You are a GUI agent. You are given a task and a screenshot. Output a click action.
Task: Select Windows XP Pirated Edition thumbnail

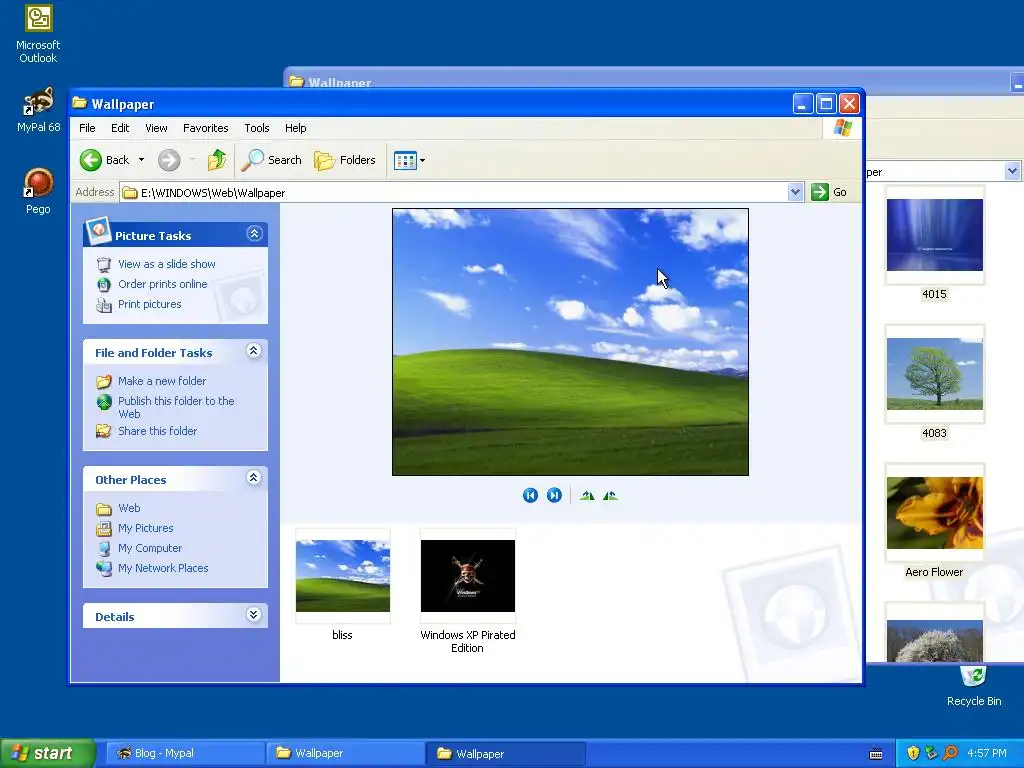point(468,576)
